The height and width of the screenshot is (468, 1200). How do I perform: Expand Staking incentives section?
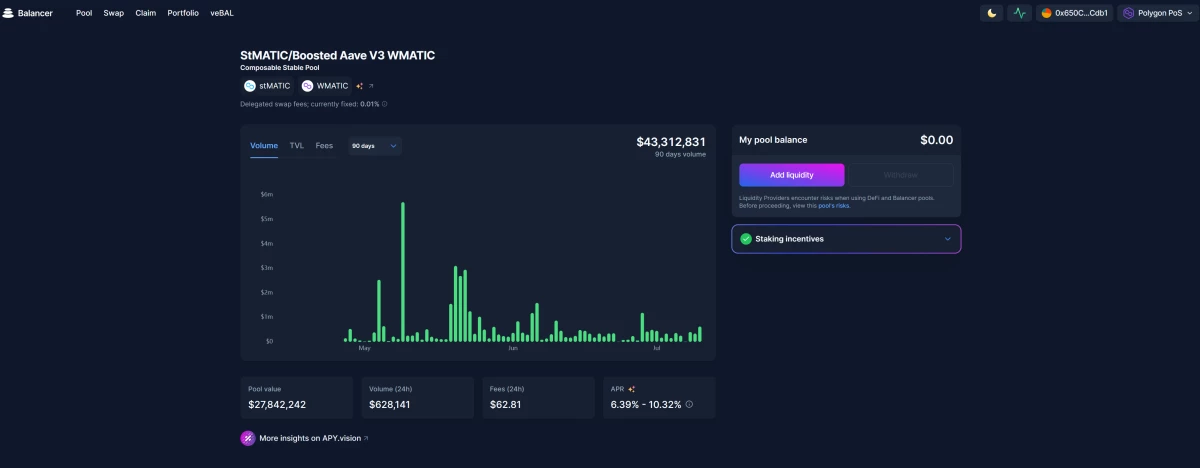click(x=846, y=239)
